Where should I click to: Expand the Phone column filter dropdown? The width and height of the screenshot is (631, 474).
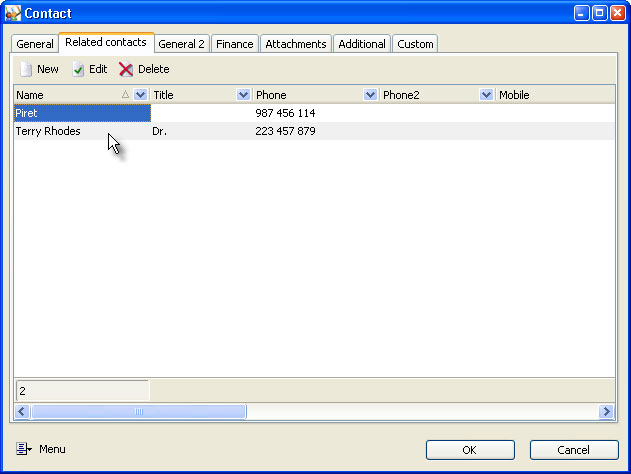point(370,95)
